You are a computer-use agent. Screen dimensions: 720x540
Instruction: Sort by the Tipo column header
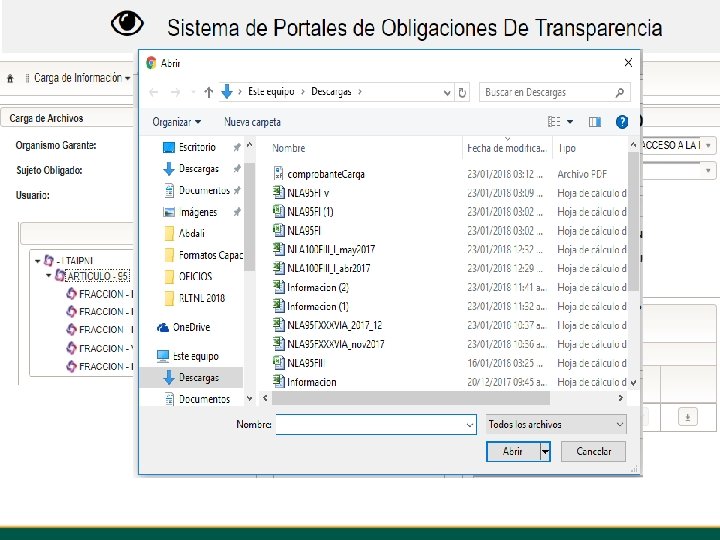click(x=567, y=148)
